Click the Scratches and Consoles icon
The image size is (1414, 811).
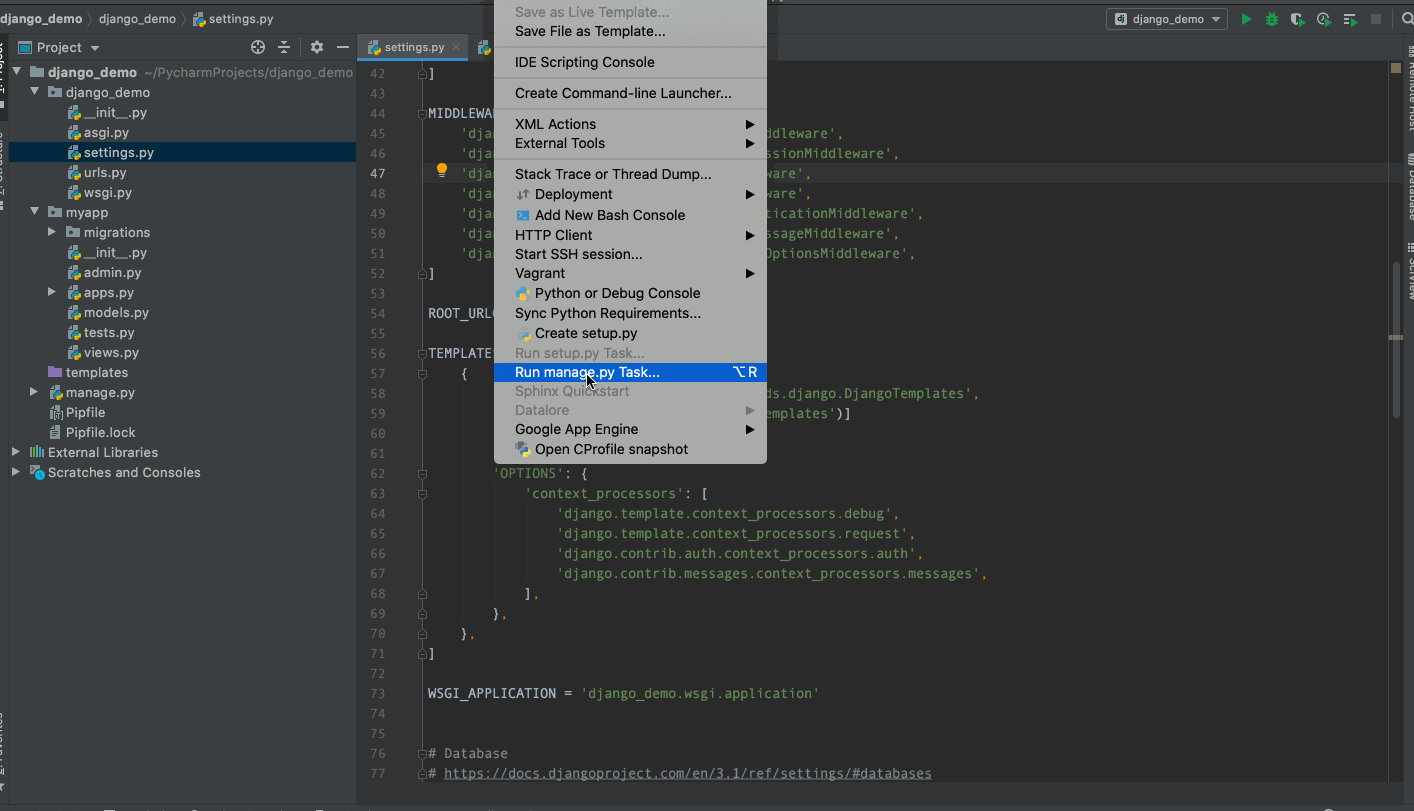click(x=37, y=472)
